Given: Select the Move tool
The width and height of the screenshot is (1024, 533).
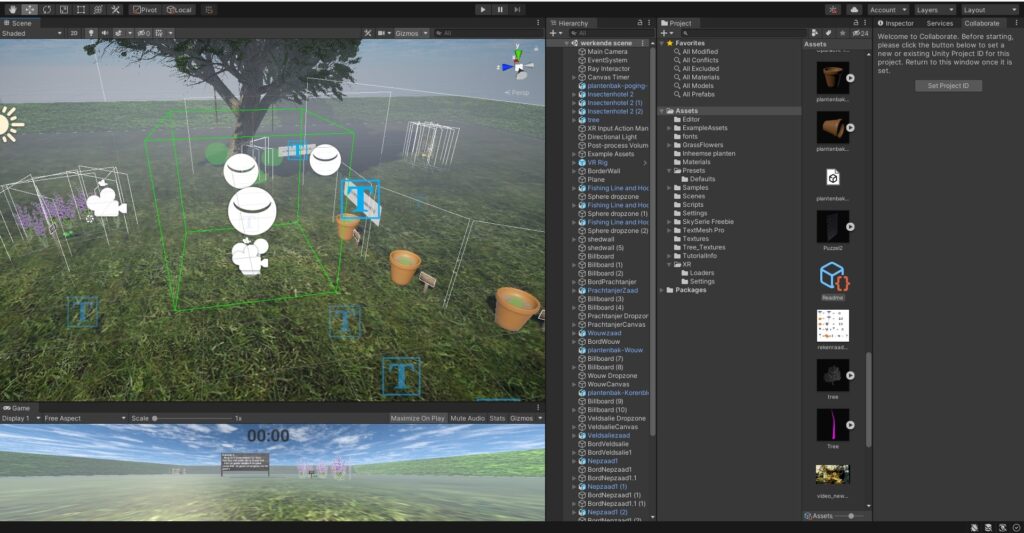Looking at the screenshot, I should 29,9.
